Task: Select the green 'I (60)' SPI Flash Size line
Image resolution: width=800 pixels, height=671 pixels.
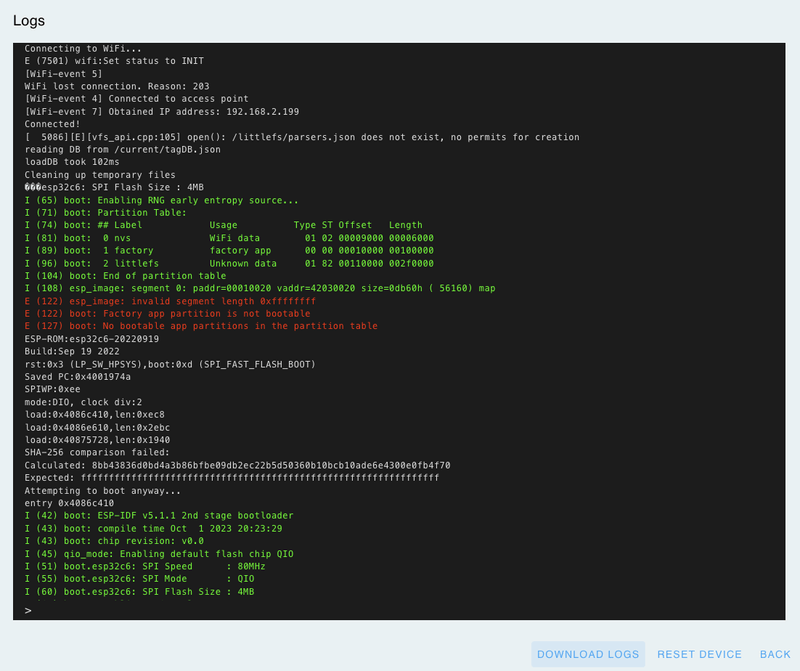Action: tap(139, 592)
